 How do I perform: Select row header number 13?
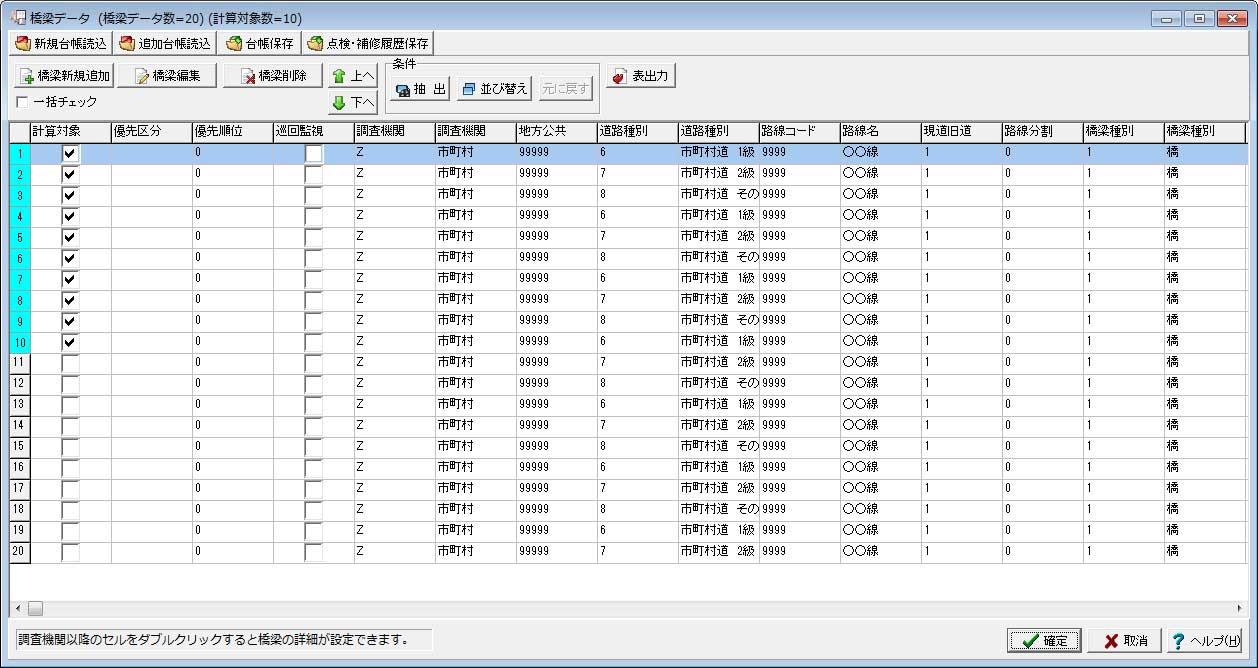20,405
